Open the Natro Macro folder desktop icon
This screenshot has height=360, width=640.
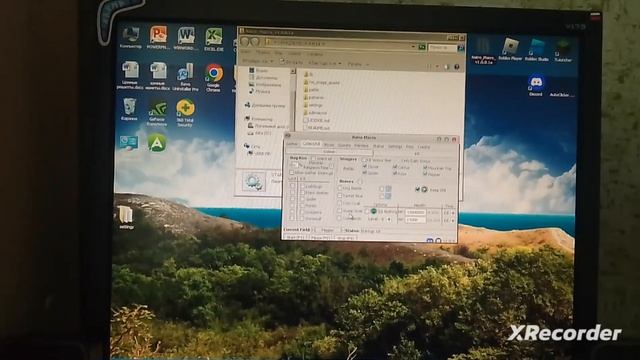pos(482,51)
